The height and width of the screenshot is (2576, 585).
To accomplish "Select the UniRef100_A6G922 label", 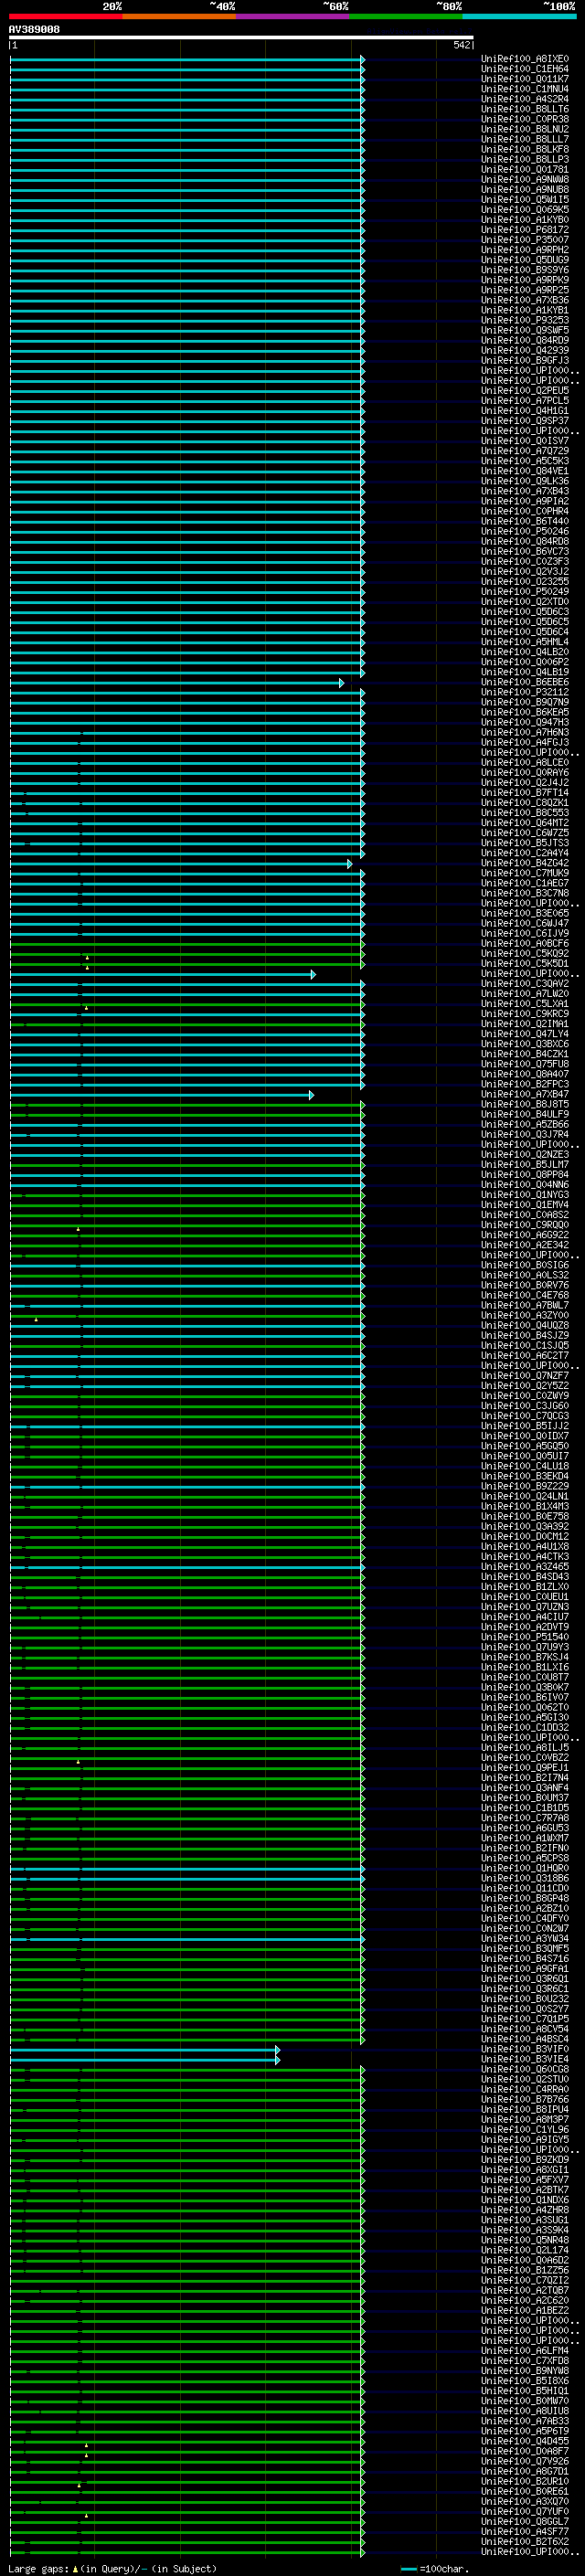I will click(525, 1235).
